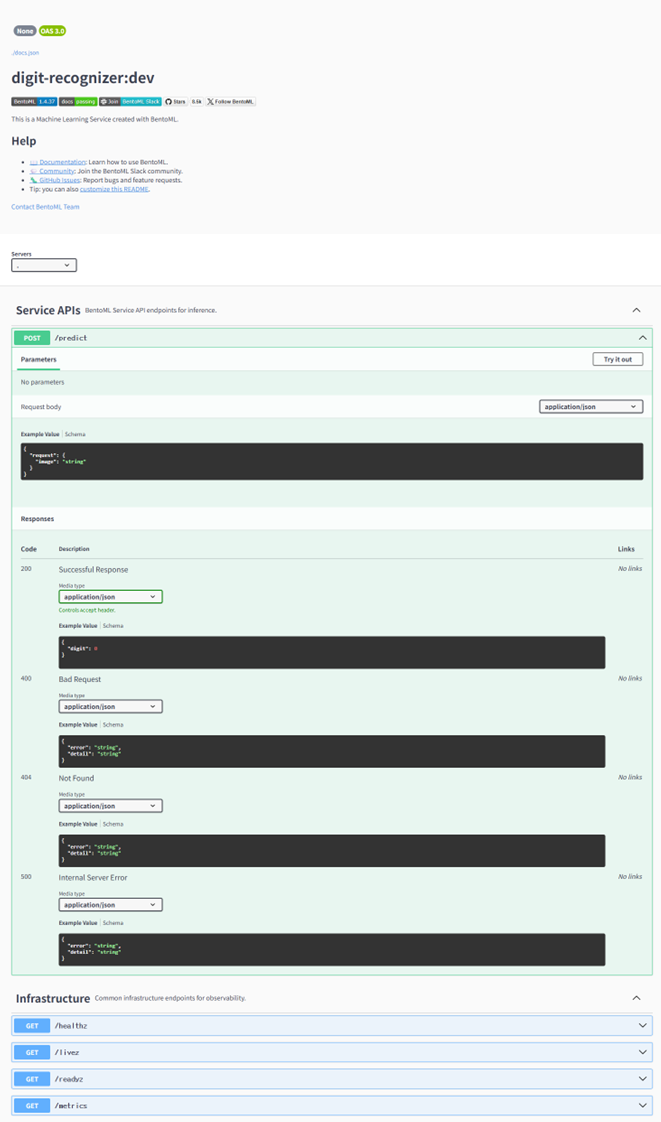Open the 500 response media type dropdown

click(x=110, y=904)
